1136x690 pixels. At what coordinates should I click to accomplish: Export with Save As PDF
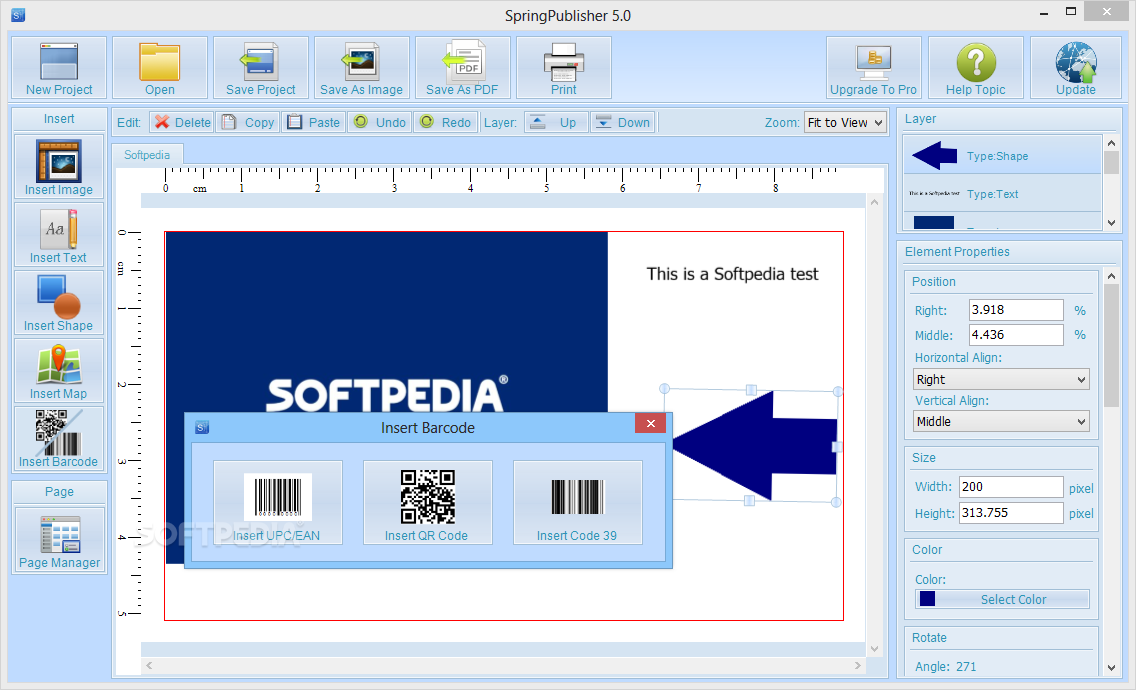point(462,67)
